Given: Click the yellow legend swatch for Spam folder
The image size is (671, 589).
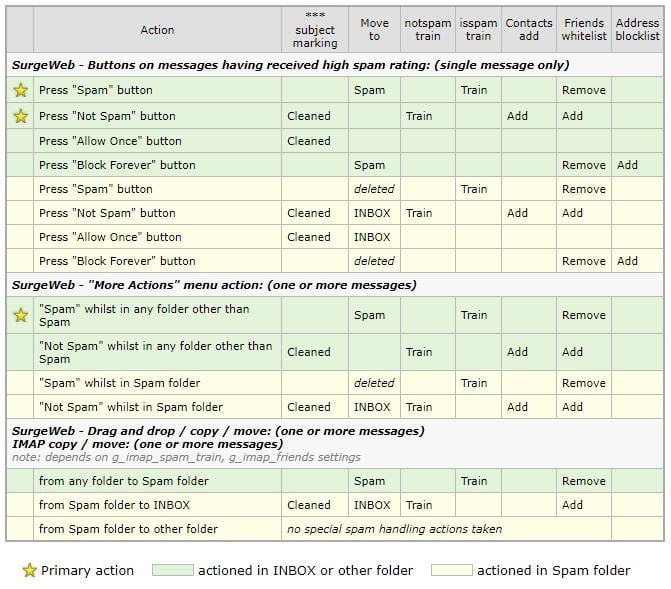Looking at the screenshot, I should coord(451,570).
